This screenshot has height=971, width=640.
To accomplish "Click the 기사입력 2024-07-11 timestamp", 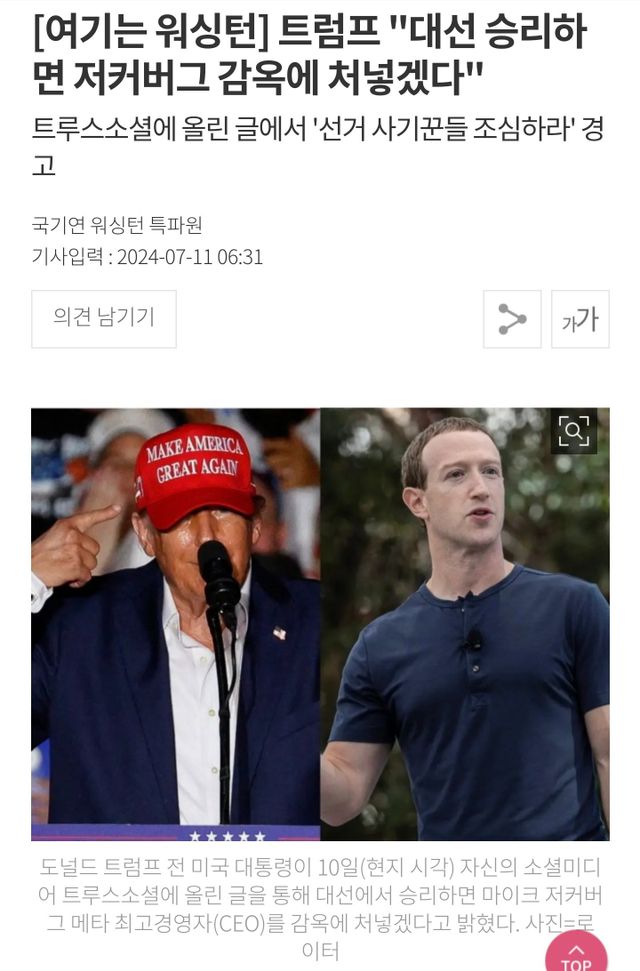I will tap(147, 256).
